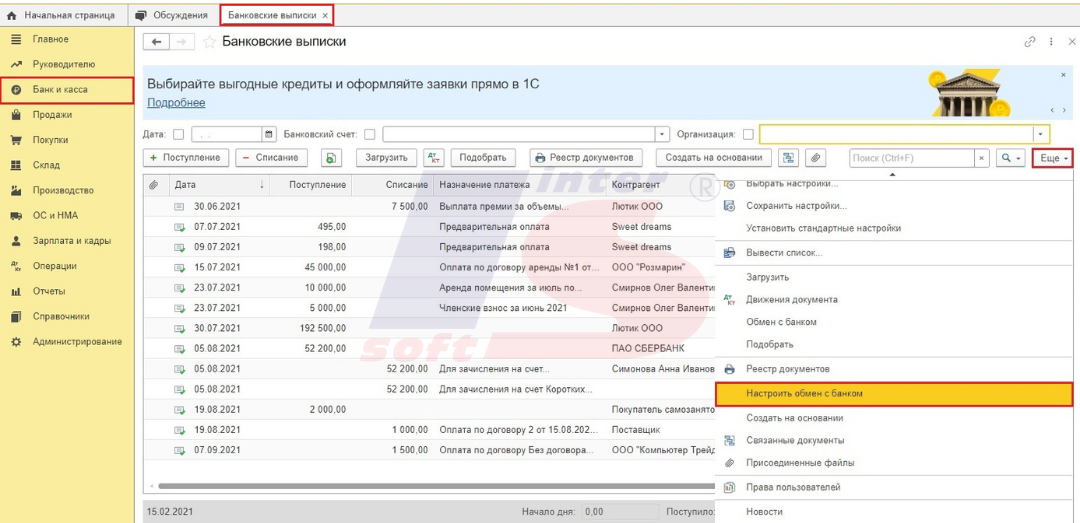
Task: Click the Справочники sidebar icon
Action: [x=17, y=316]
